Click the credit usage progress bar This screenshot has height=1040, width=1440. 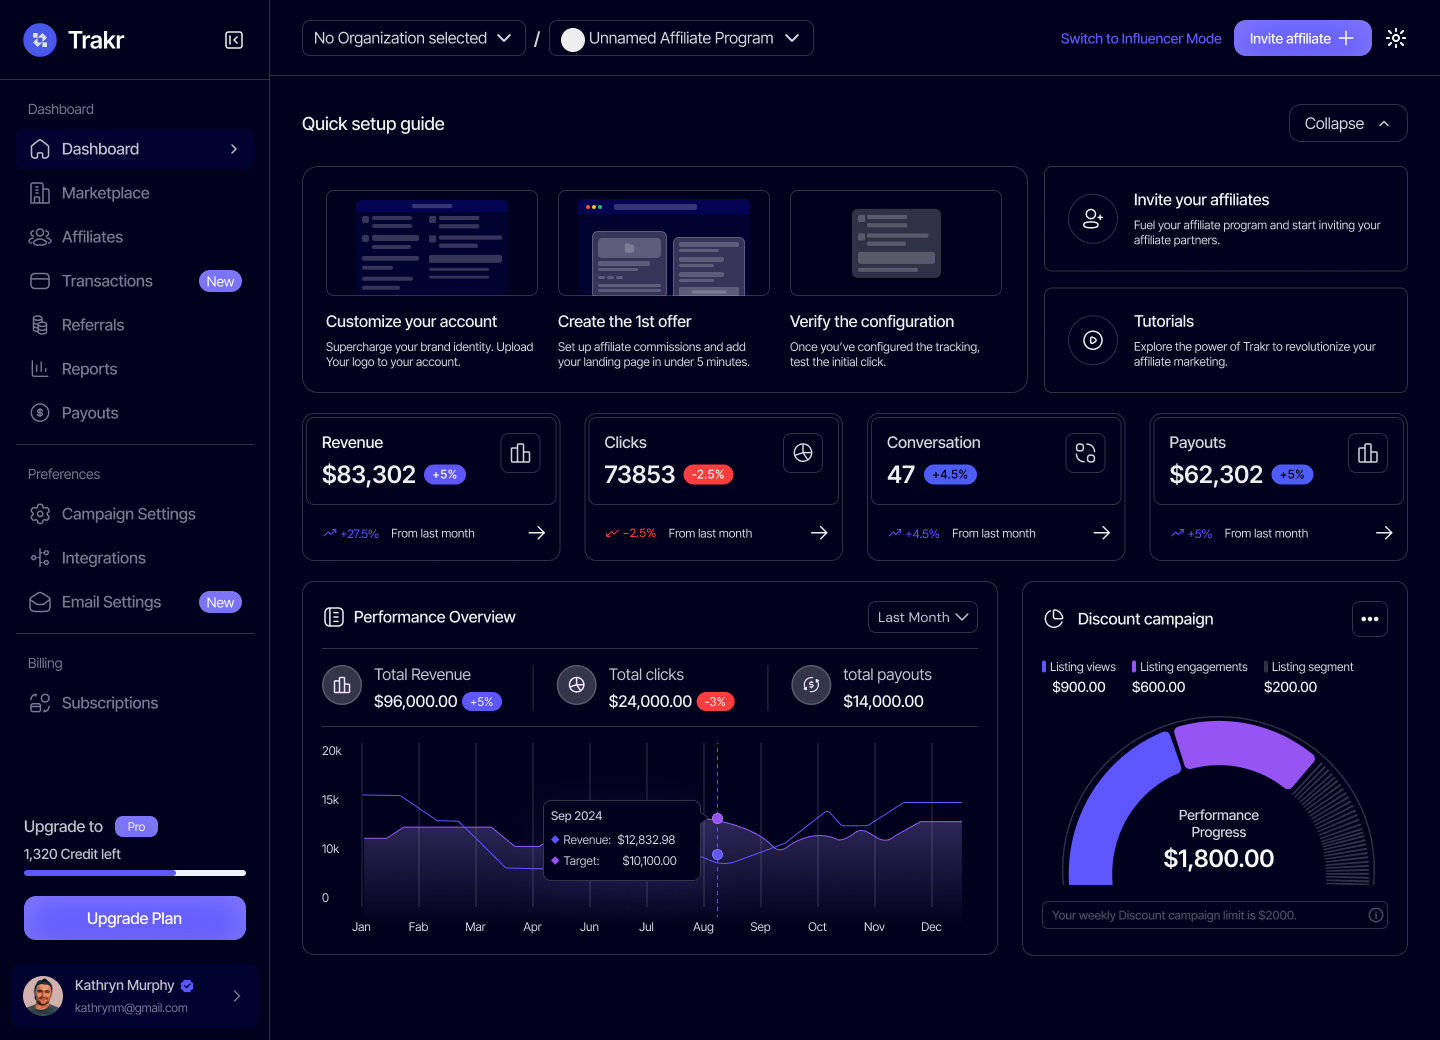134,872
